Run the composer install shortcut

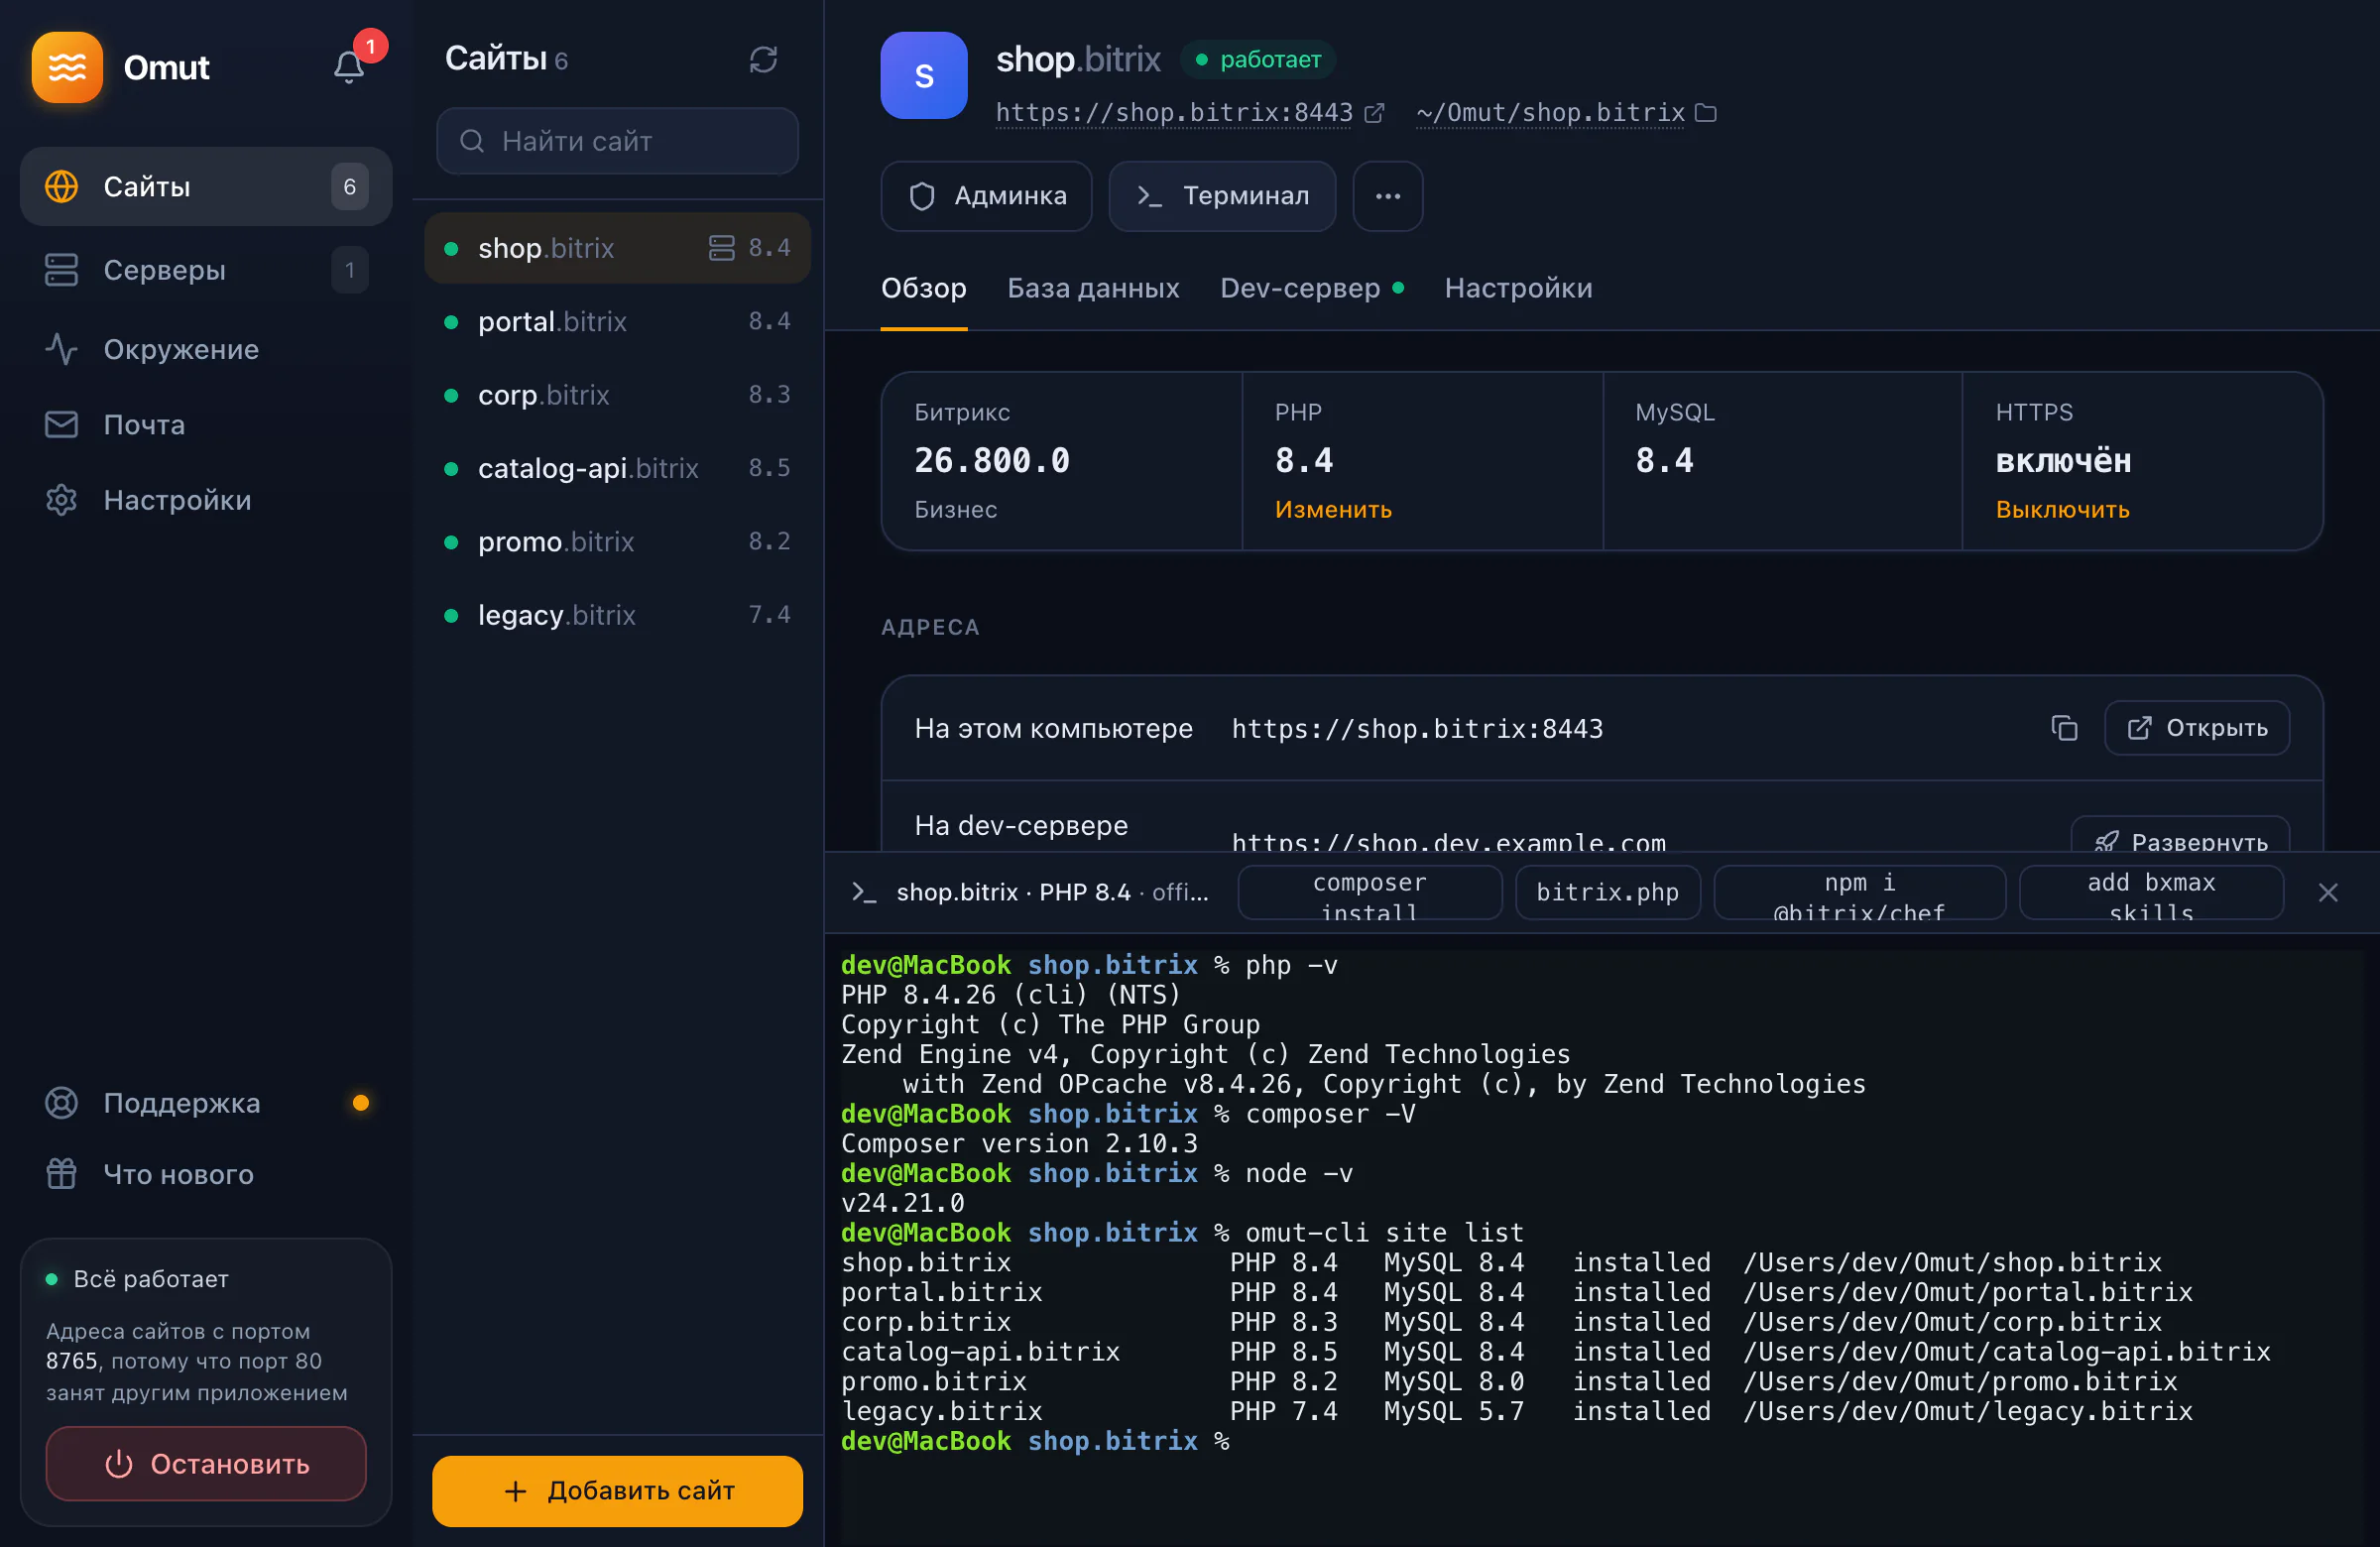click(x=1369, y=892)
